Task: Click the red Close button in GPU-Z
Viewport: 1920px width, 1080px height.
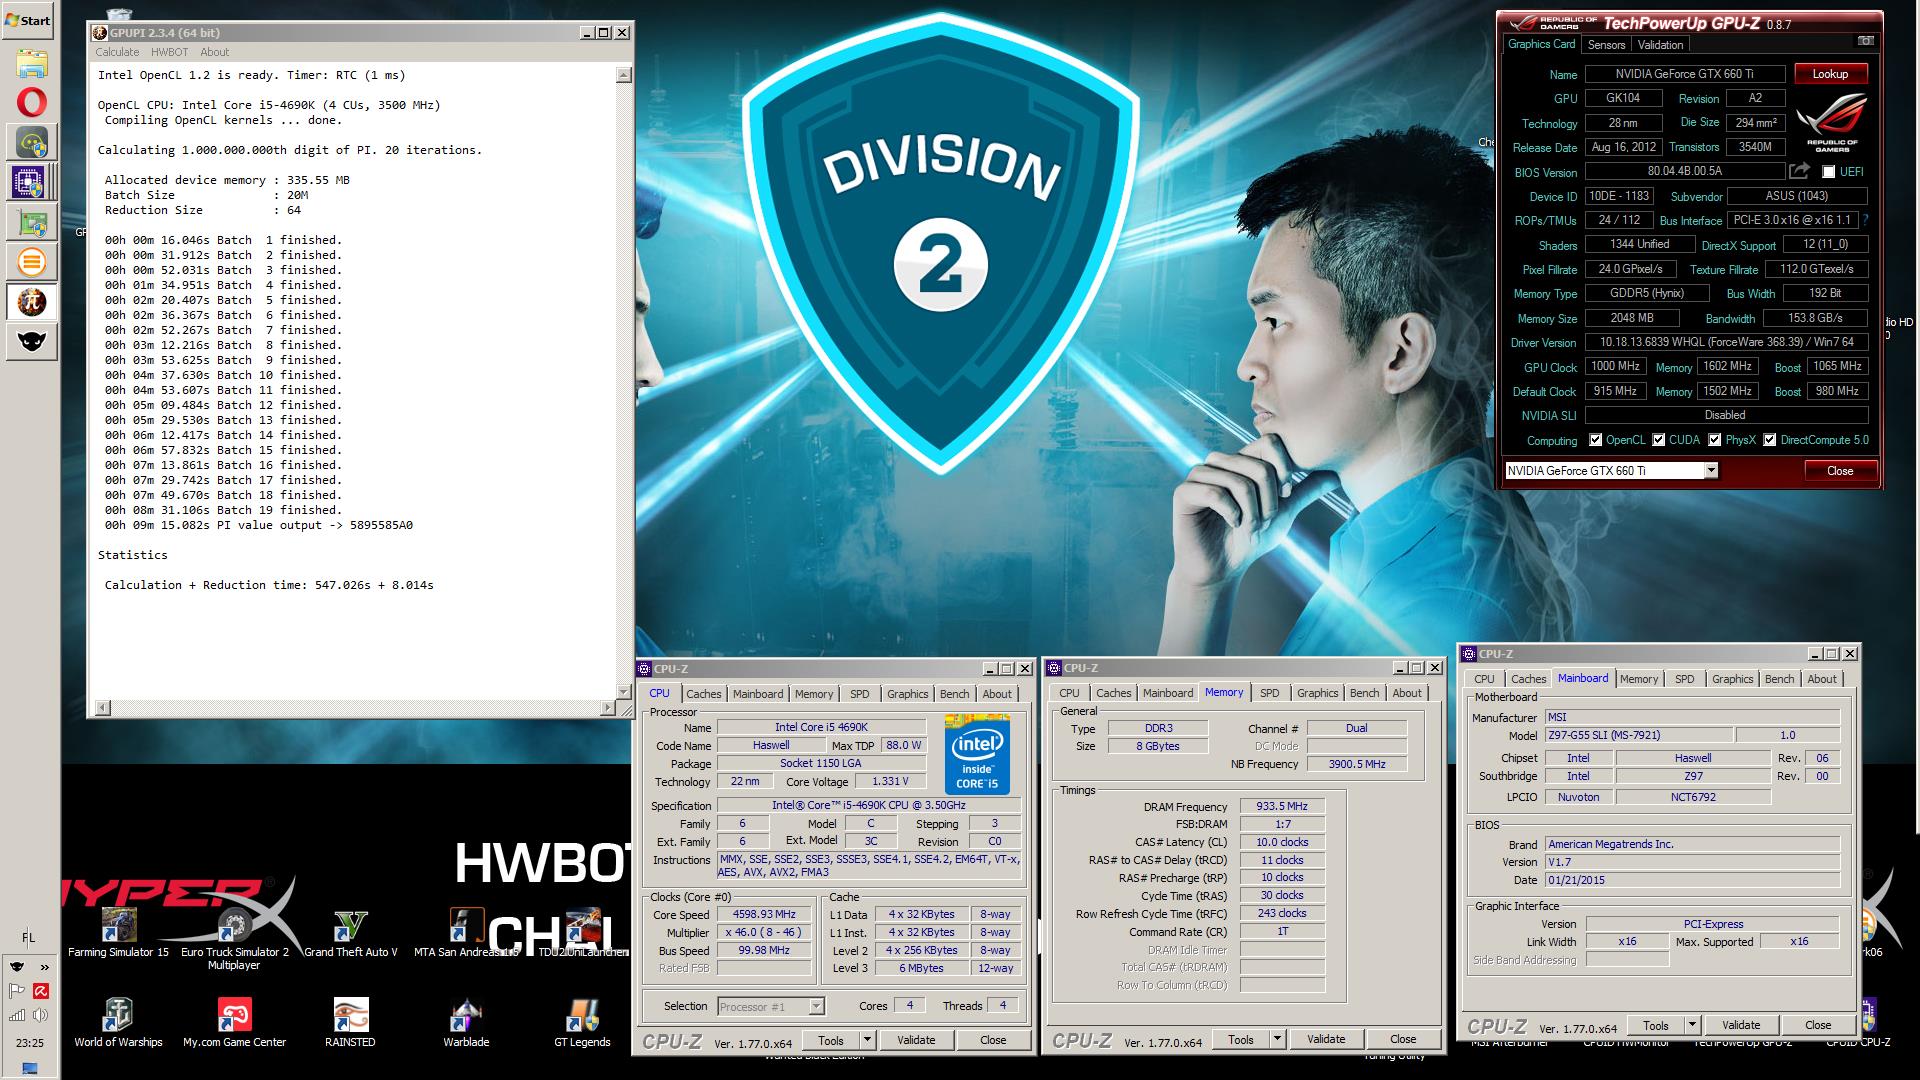Action: (x=1840, y=471)
